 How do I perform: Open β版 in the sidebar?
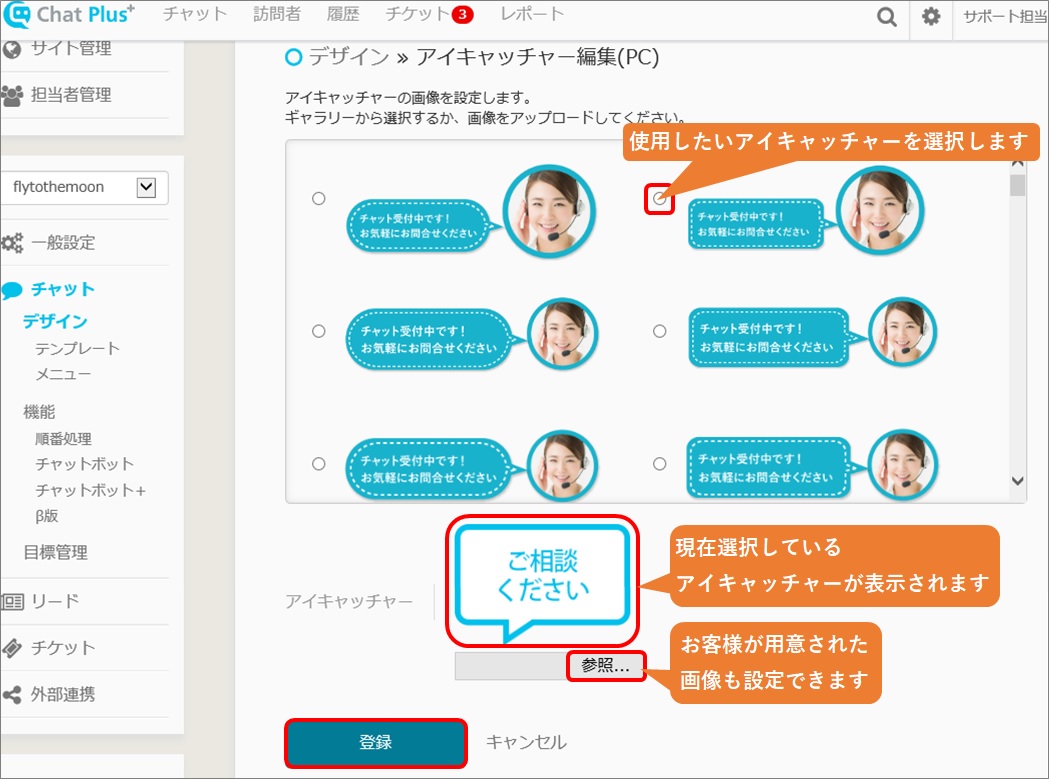47,516
